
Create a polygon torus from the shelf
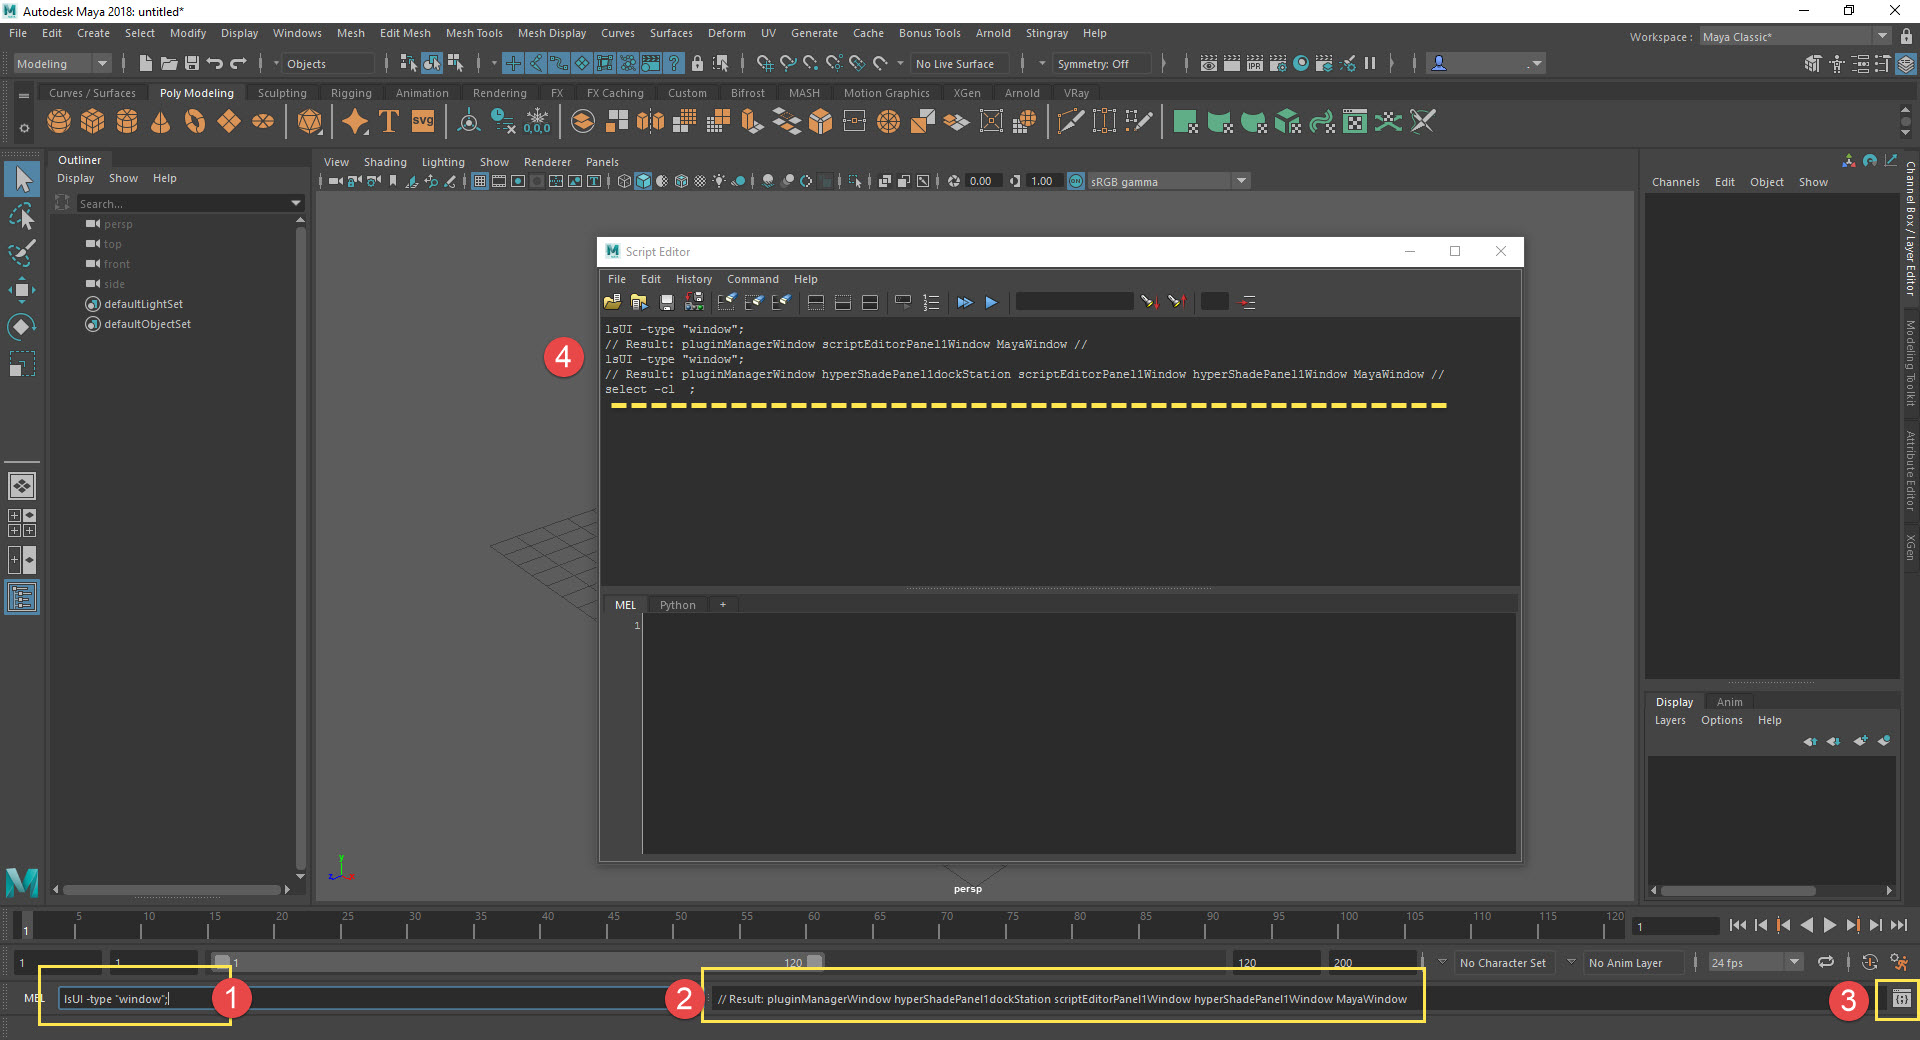pos(195,121)
